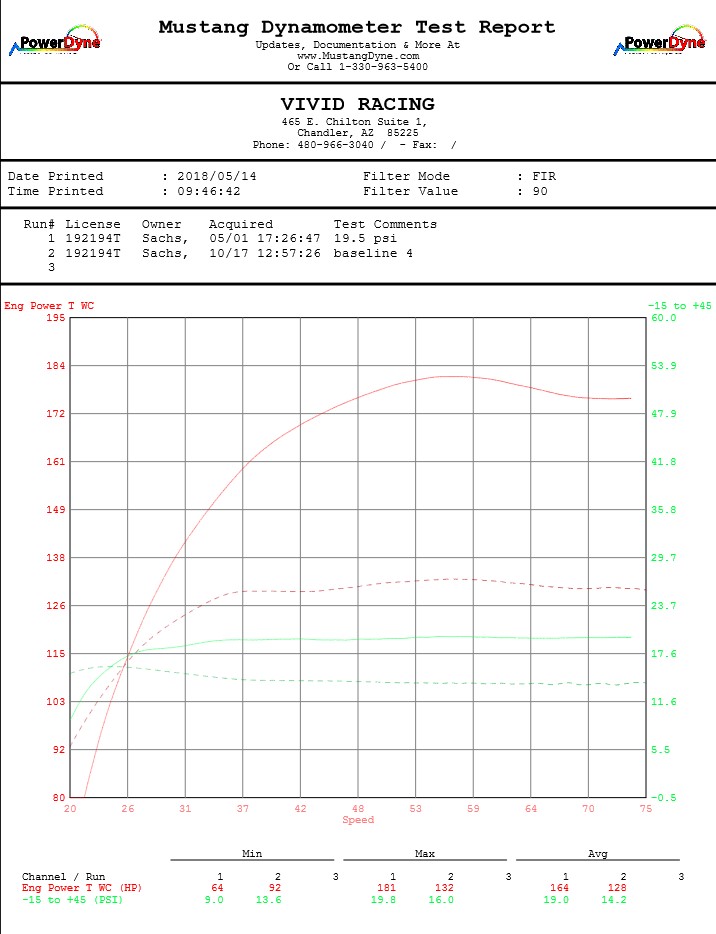Click the red Eng Power T WC axis label

pyautogui.click(x=49, y=305)
